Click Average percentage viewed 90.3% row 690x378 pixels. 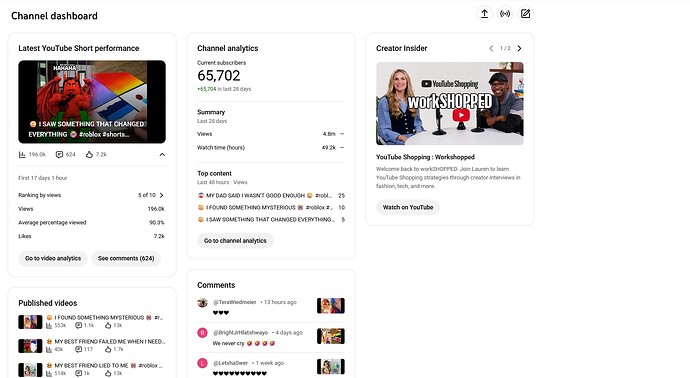click(x=92, y=223)
